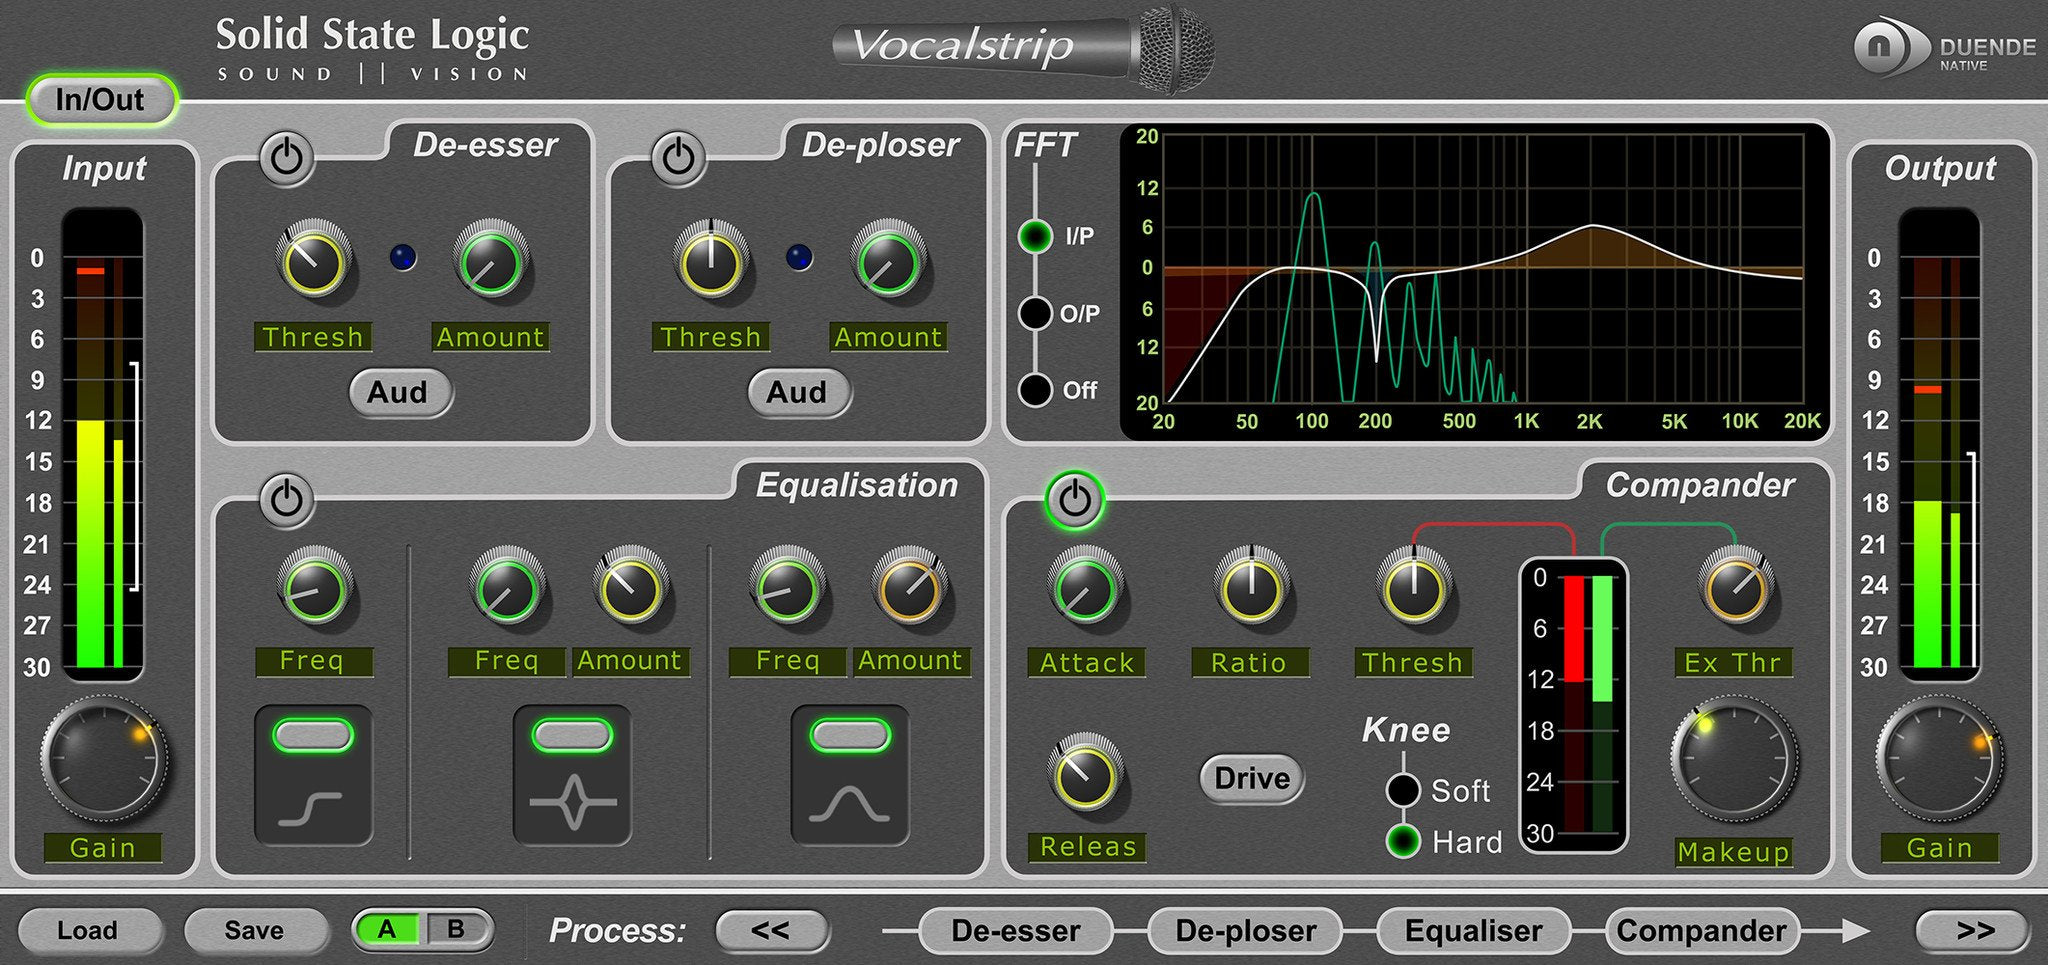Select De-esser in the process chain
Image resolution: width=2048 pixels, height=965 pixels.
[1016, 931]
